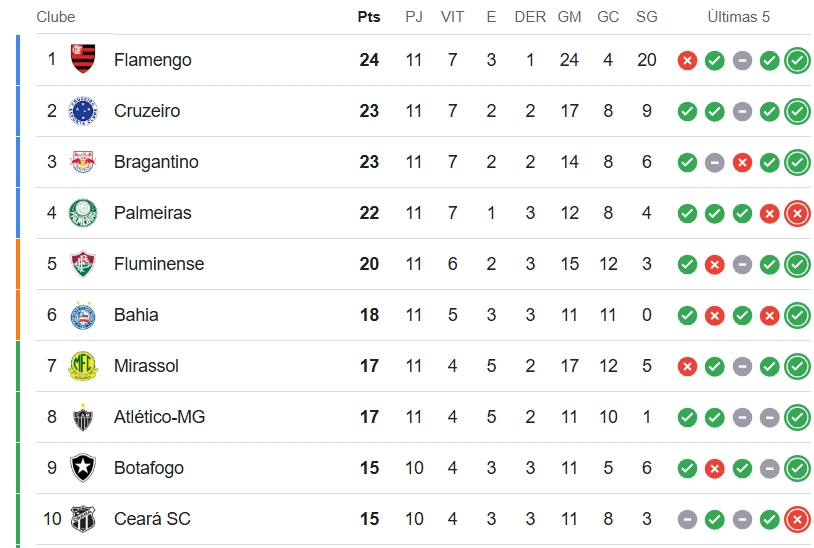The height and width of the screenshot is (548, 814).
Task: Click Bragantino's red loss result icon
Action: point(742,162)
